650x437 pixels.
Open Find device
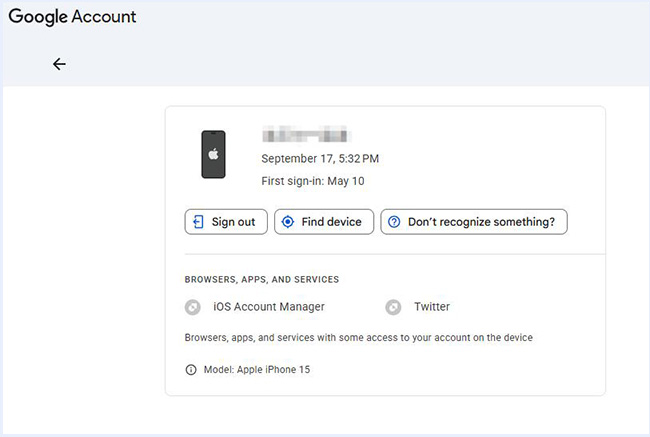324,222
